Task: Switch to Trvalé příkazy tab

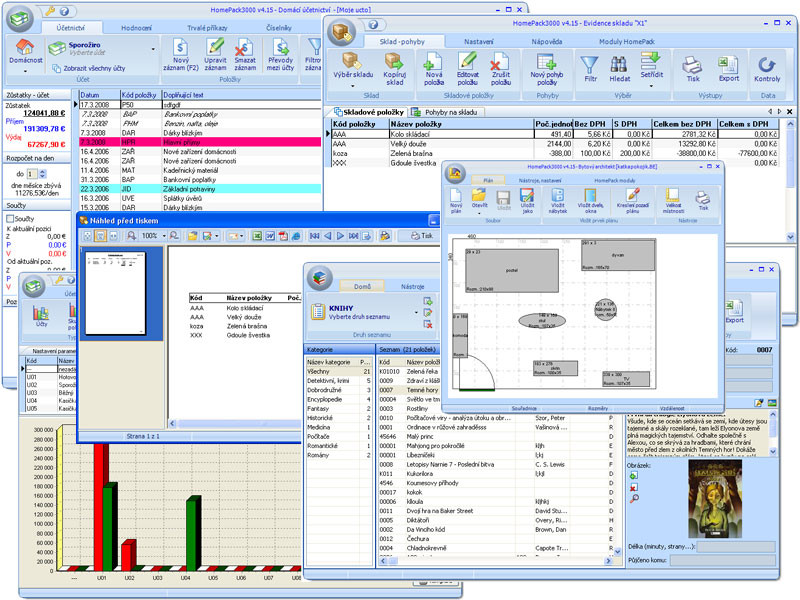Action: 207,28
